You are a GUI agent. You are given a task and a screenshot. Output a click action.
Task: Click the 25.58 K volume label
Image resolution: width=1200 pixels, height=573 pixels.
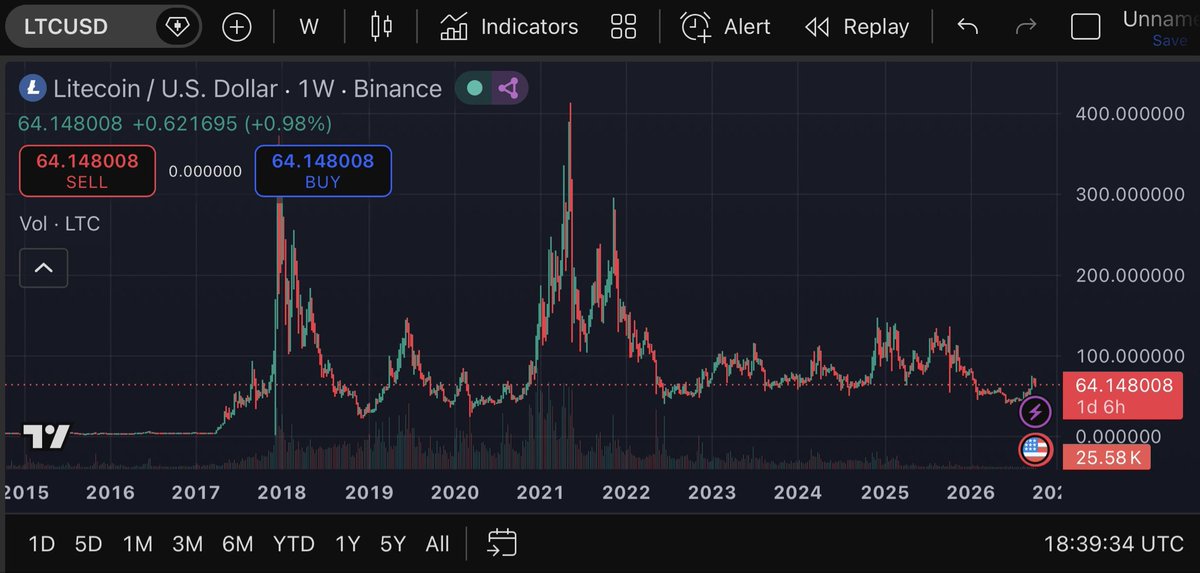[1107, 458]
